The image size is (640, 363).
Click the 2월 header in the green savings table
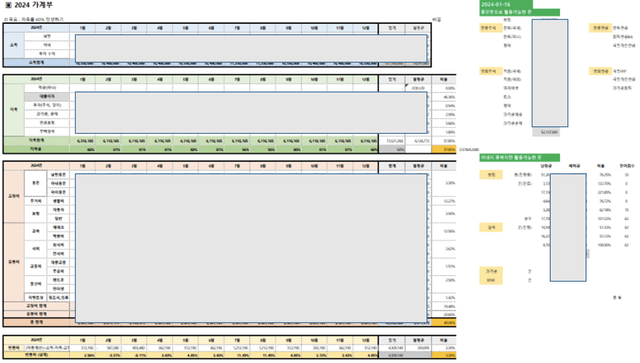click(108, 79)
